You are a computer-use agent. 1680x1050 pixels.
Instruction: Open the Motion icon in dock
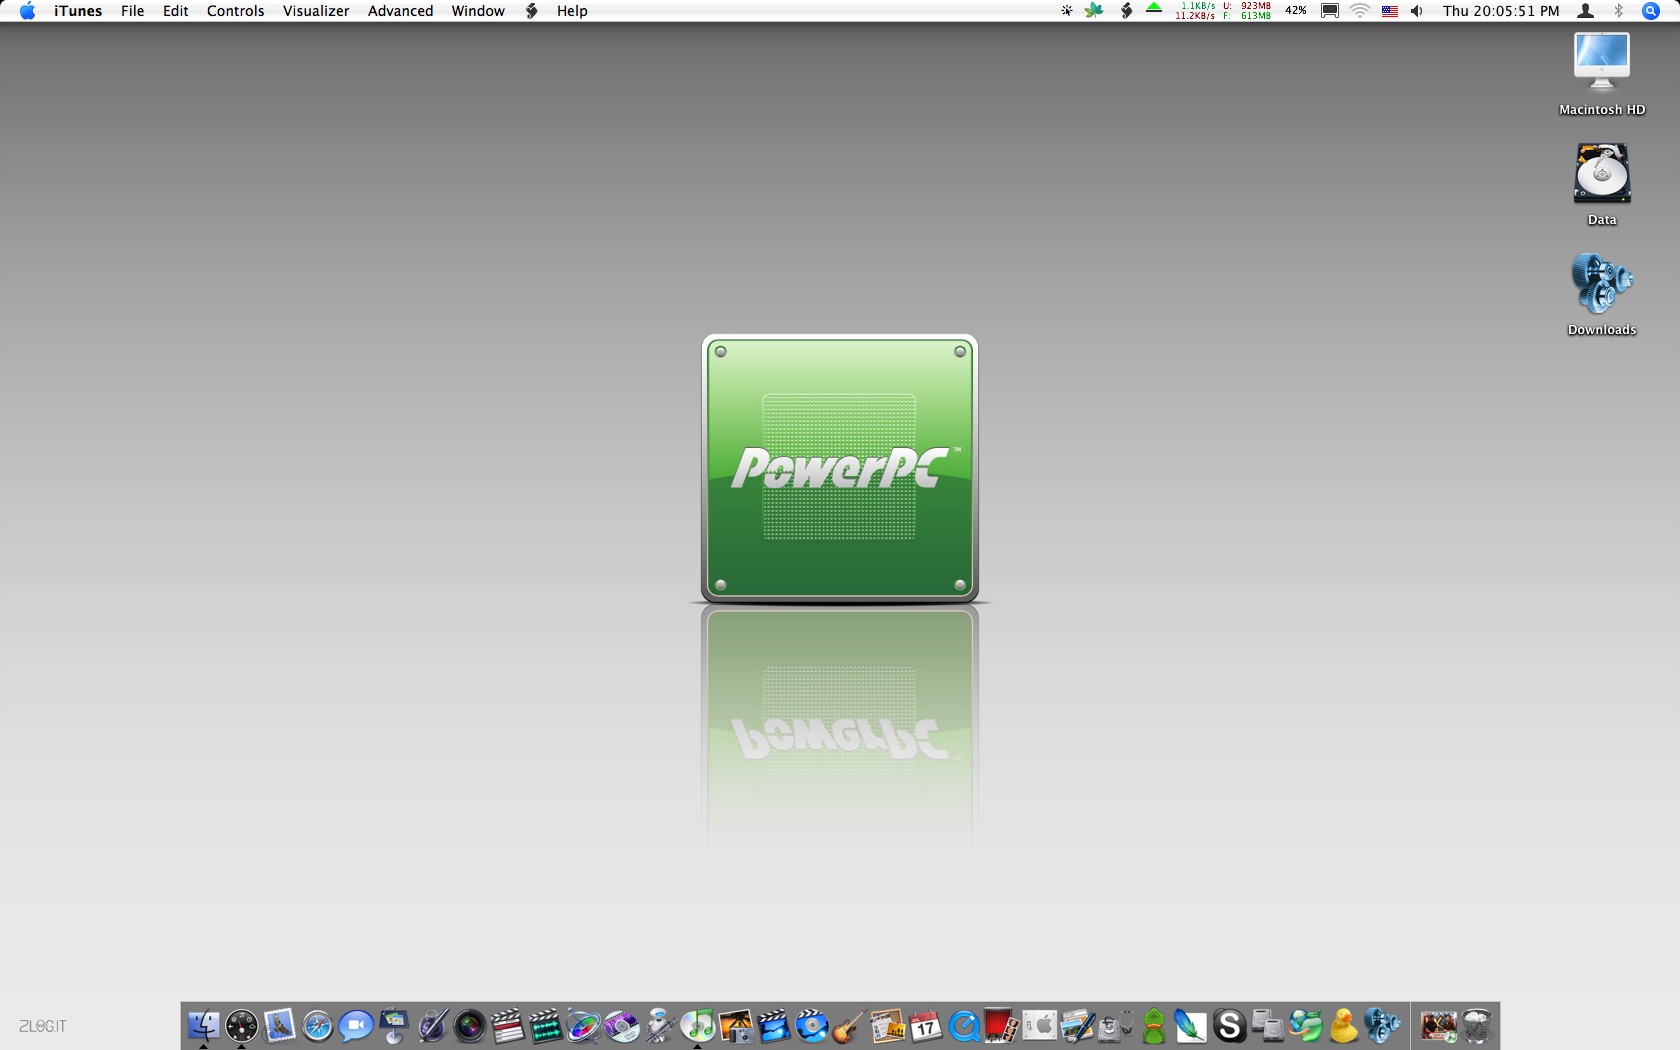tap(583, 1026)
